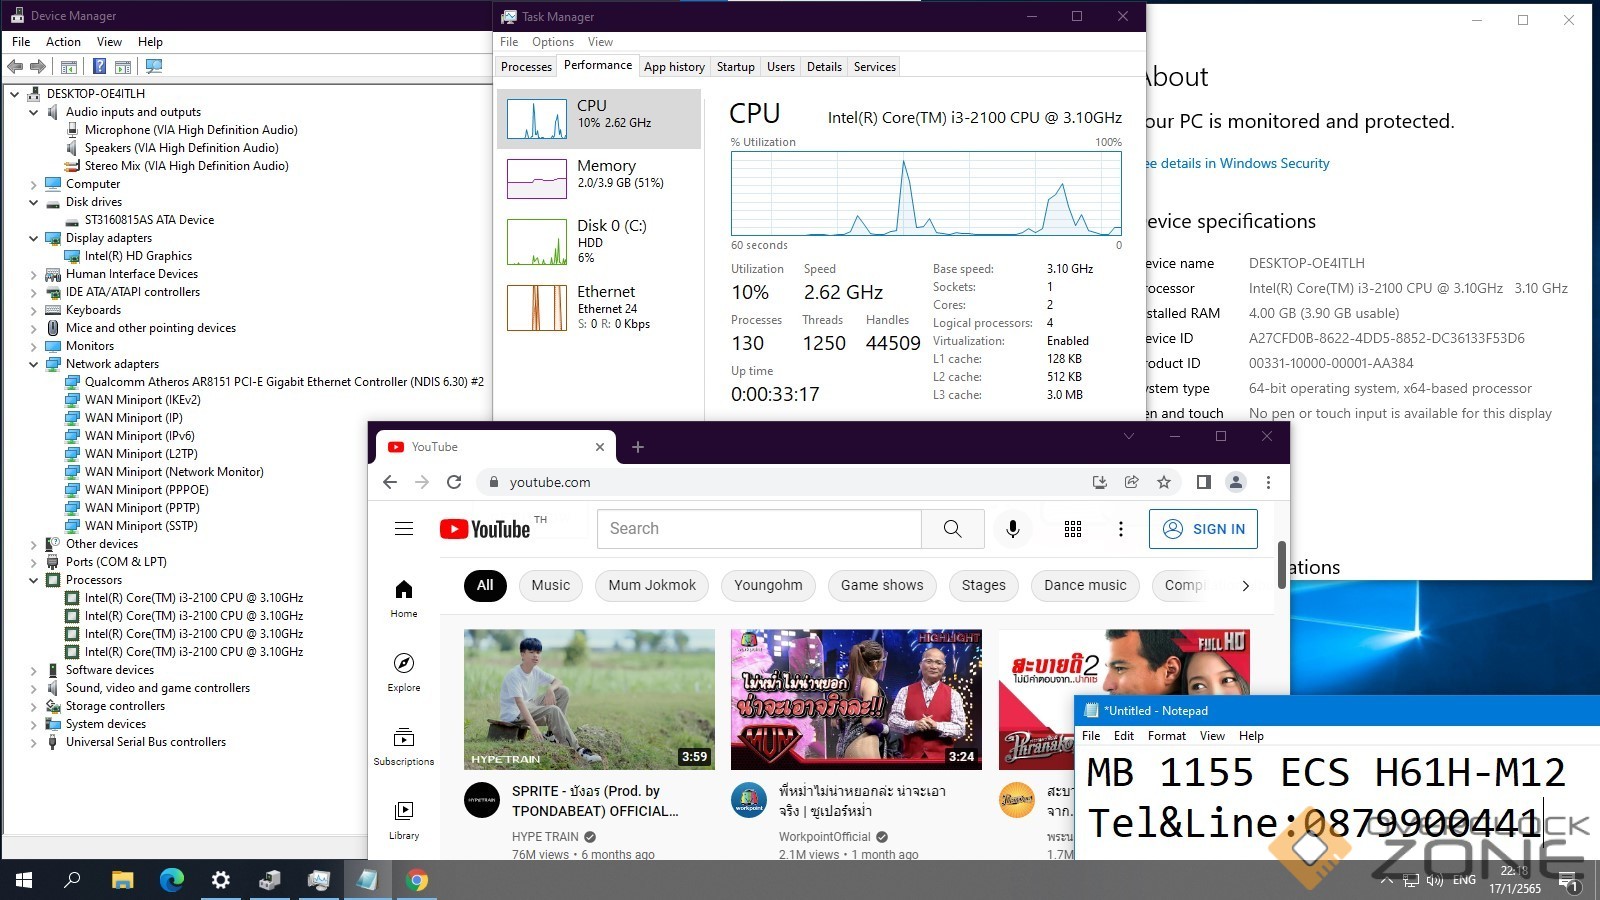Viewport: 1600px width, 900px height.
Task: Click the Chrome reload page button
Action: (454, 482)
